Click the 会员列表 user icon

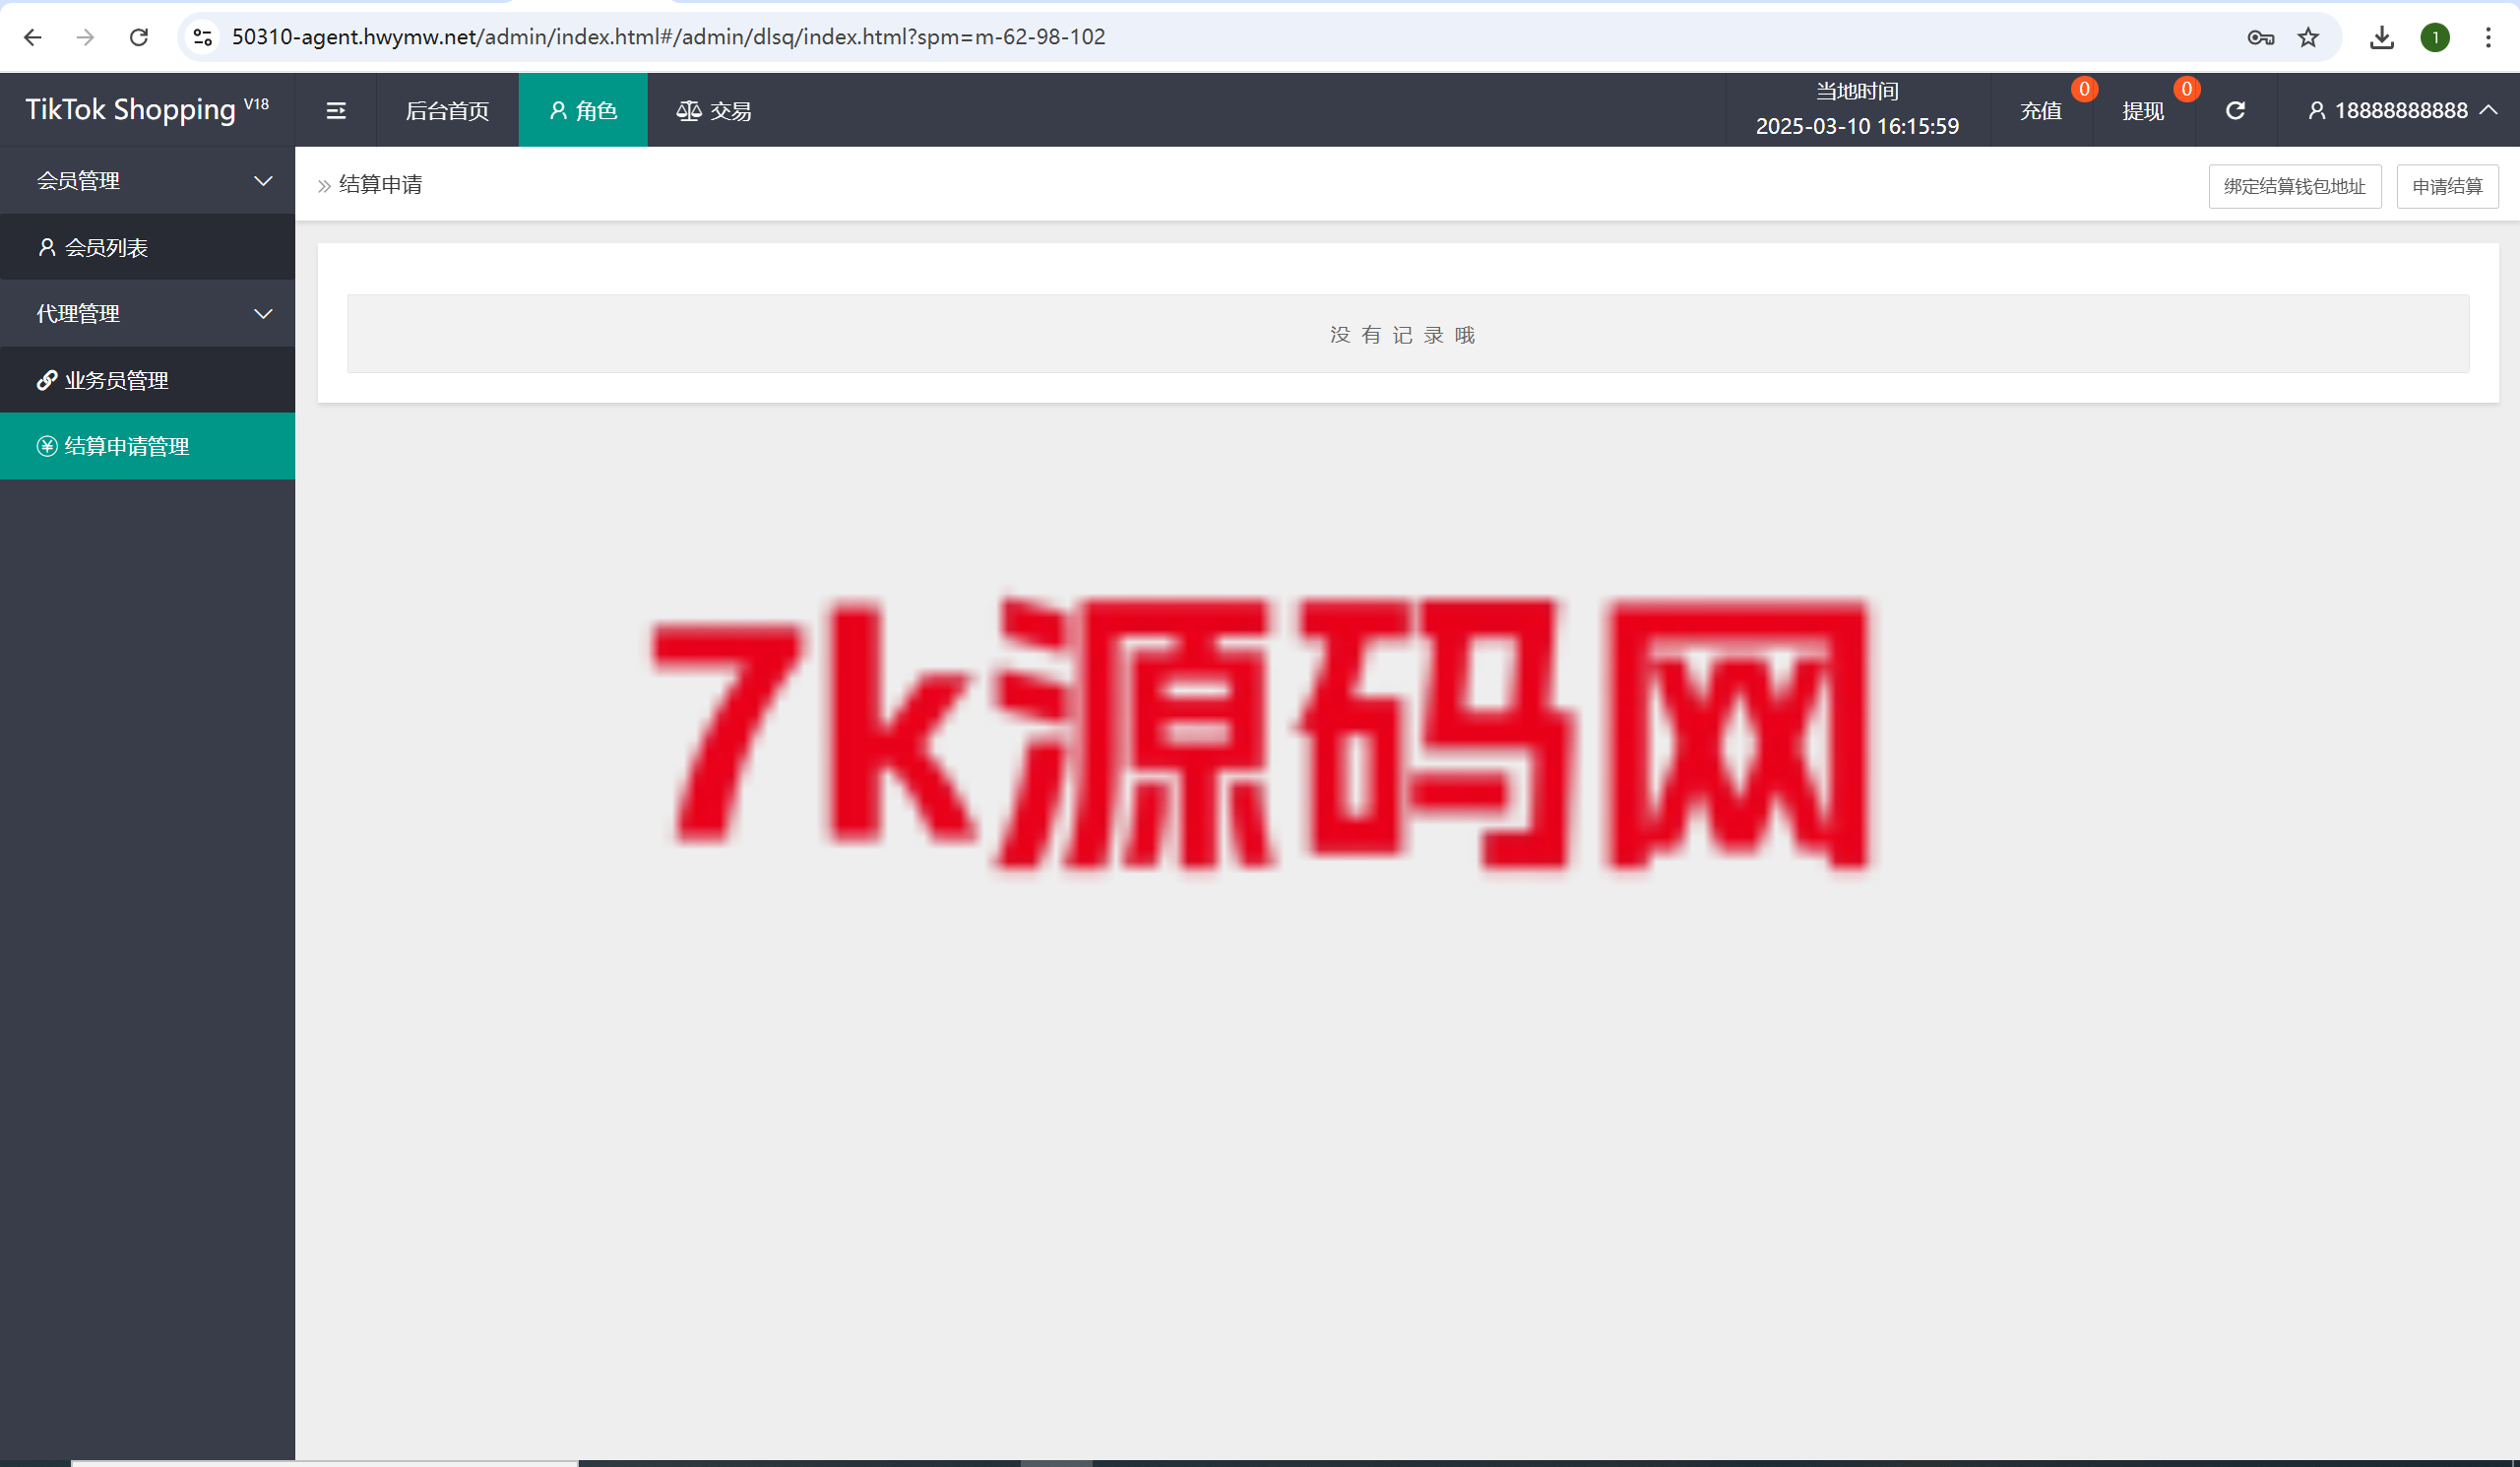pos(46,247)
